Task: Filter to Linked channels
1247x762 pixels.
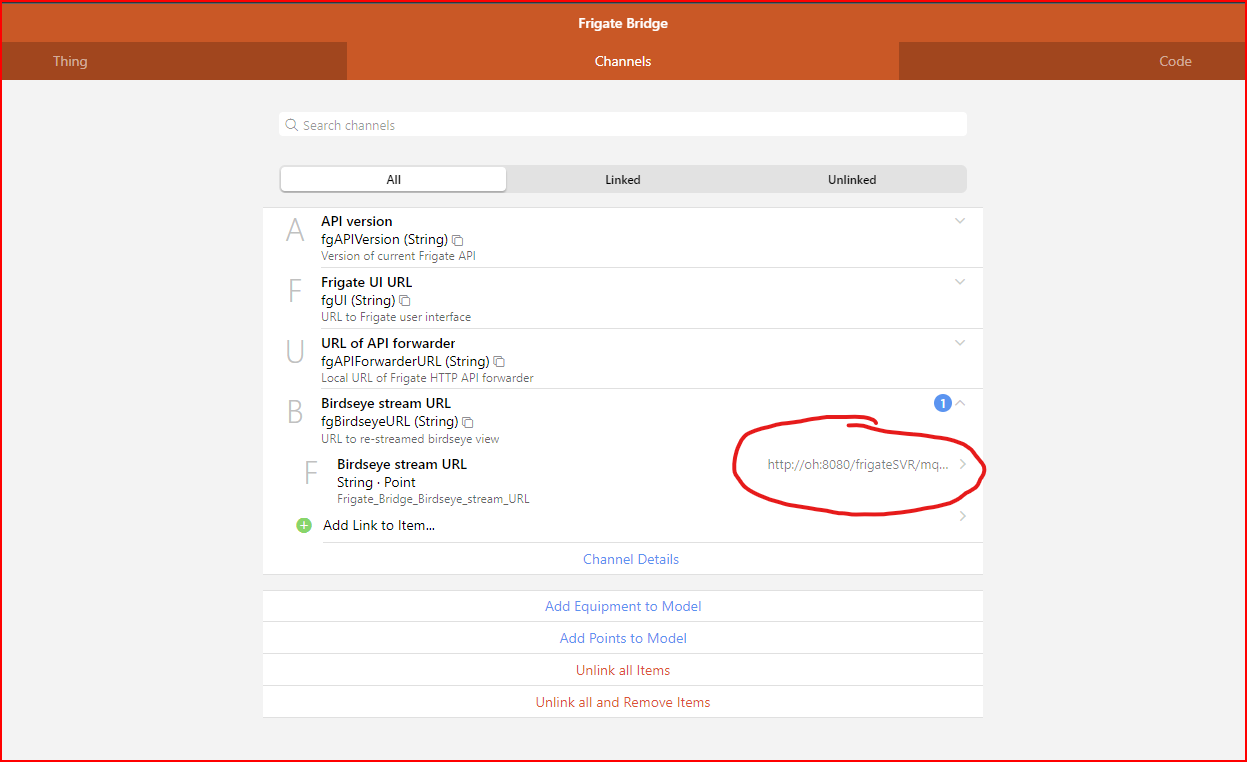Action: [x=622, y=180]
